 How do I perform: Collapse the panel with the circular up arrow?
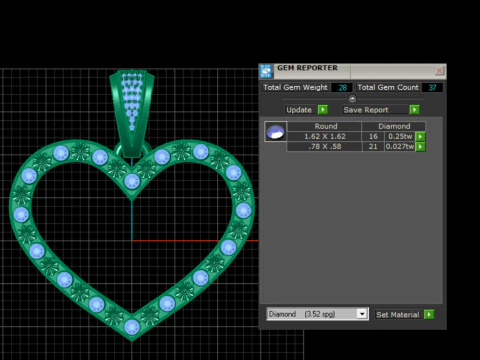point(352,99)
